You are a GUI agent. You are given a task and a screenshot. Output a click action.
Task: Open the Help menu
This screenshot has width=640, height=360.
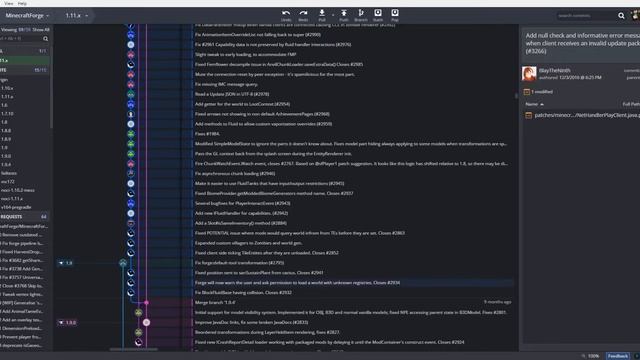point(22,3)
